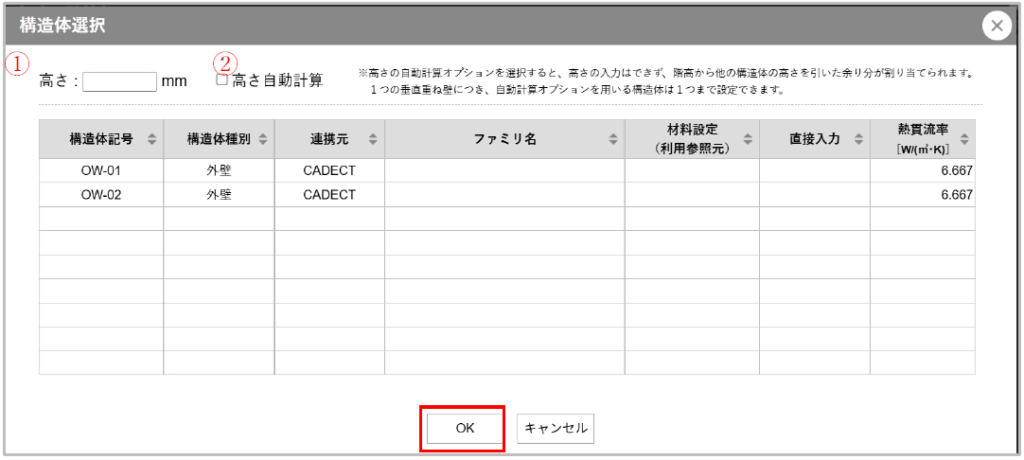Click sort arrows for 材料設定 column
The height and width of the screenshot is (460, 1024).
(x=747, y=139)
